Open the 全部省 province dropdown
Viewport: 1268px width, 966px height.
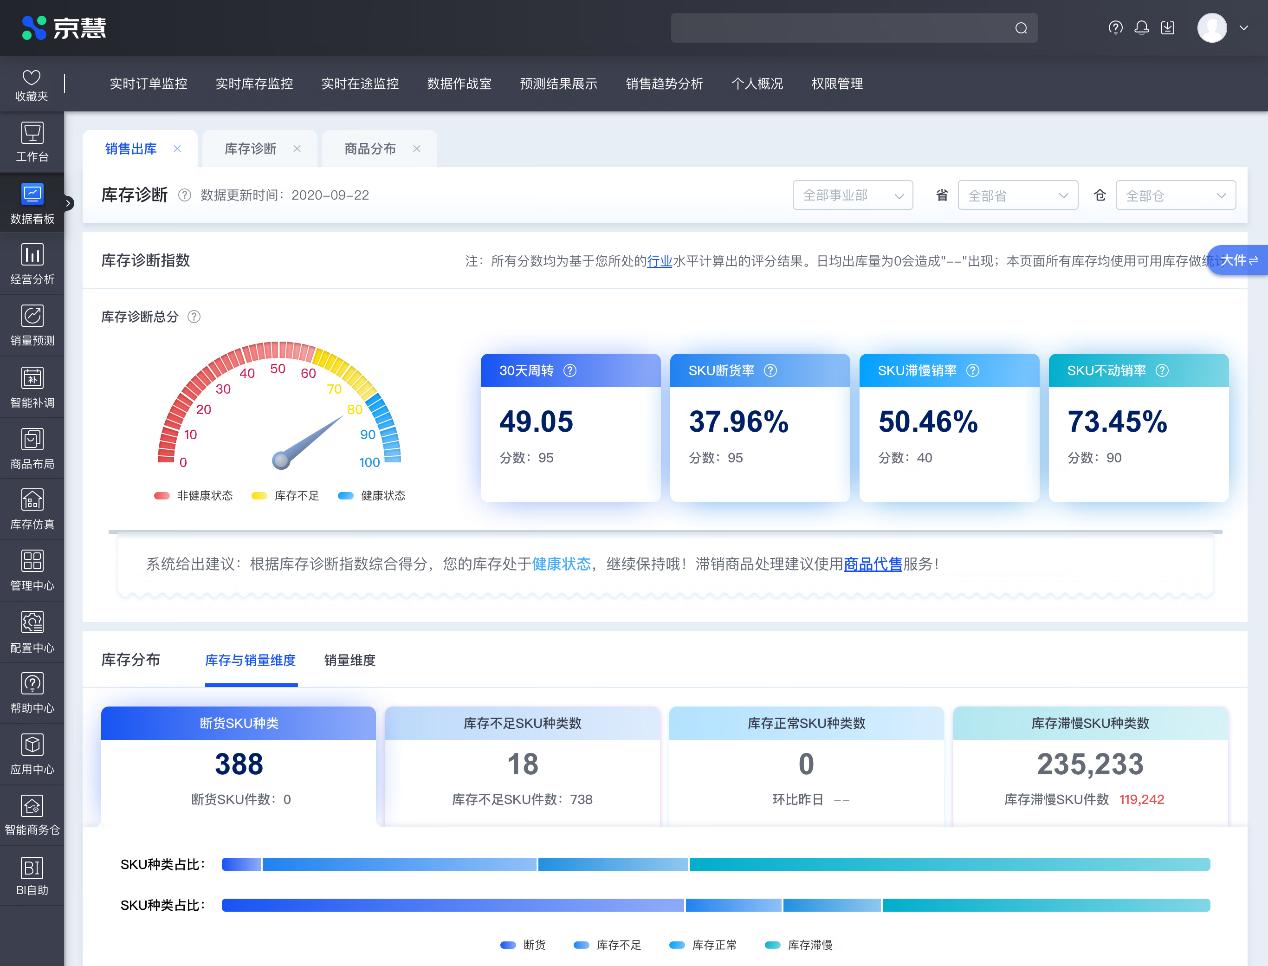[1017, 195]
